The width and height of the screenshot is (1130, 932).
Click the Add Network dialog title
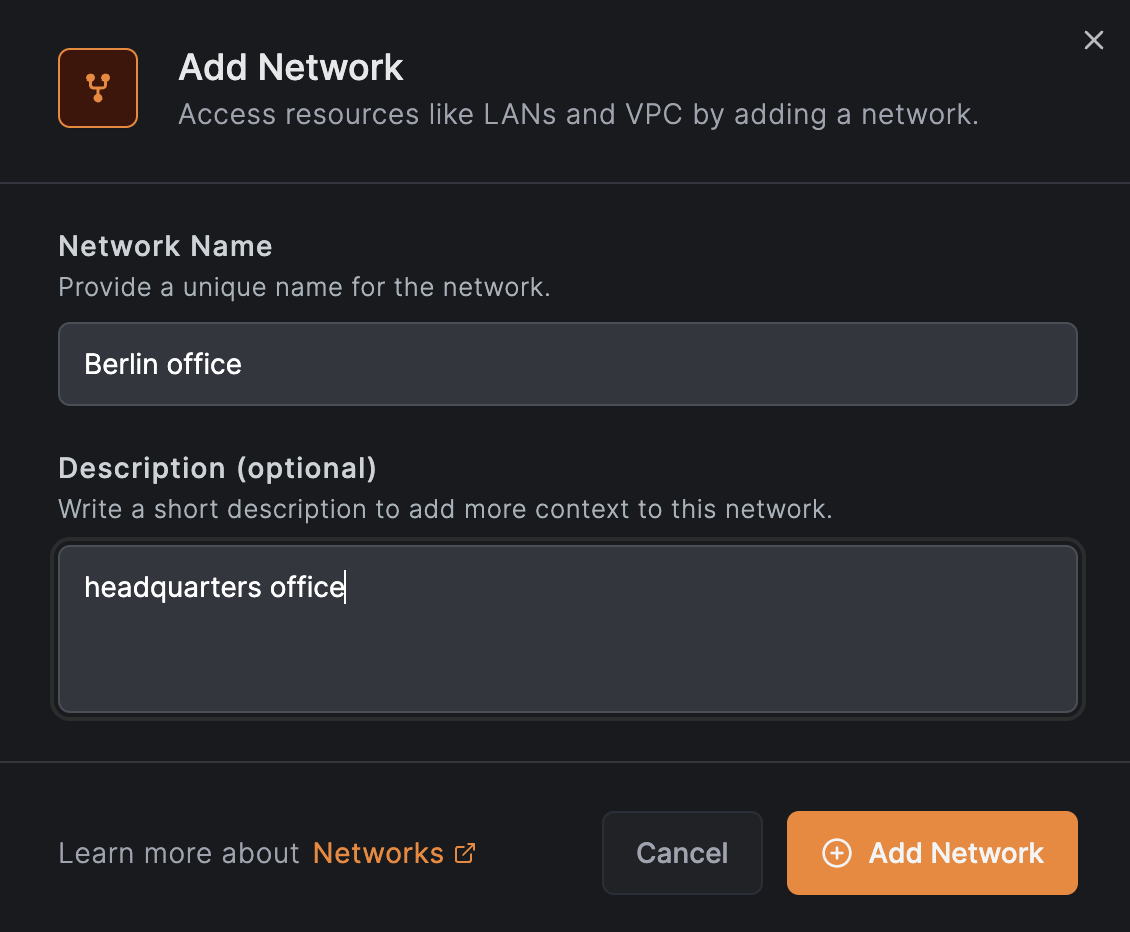(x=290, y=67)
